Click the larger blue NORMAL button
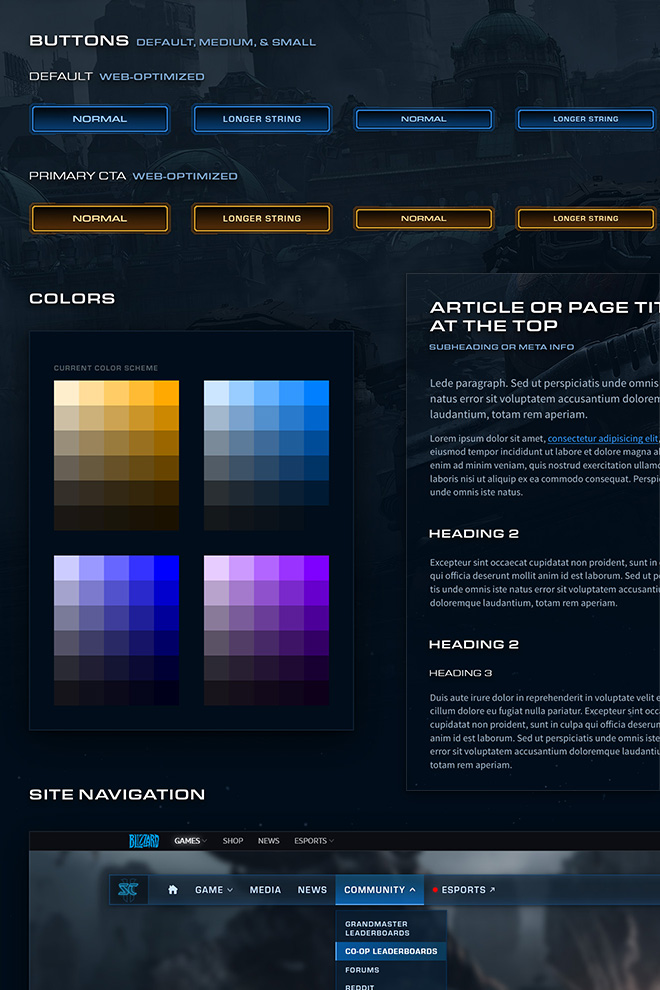Viewport: 660px width, 990px height. (100, 119)
